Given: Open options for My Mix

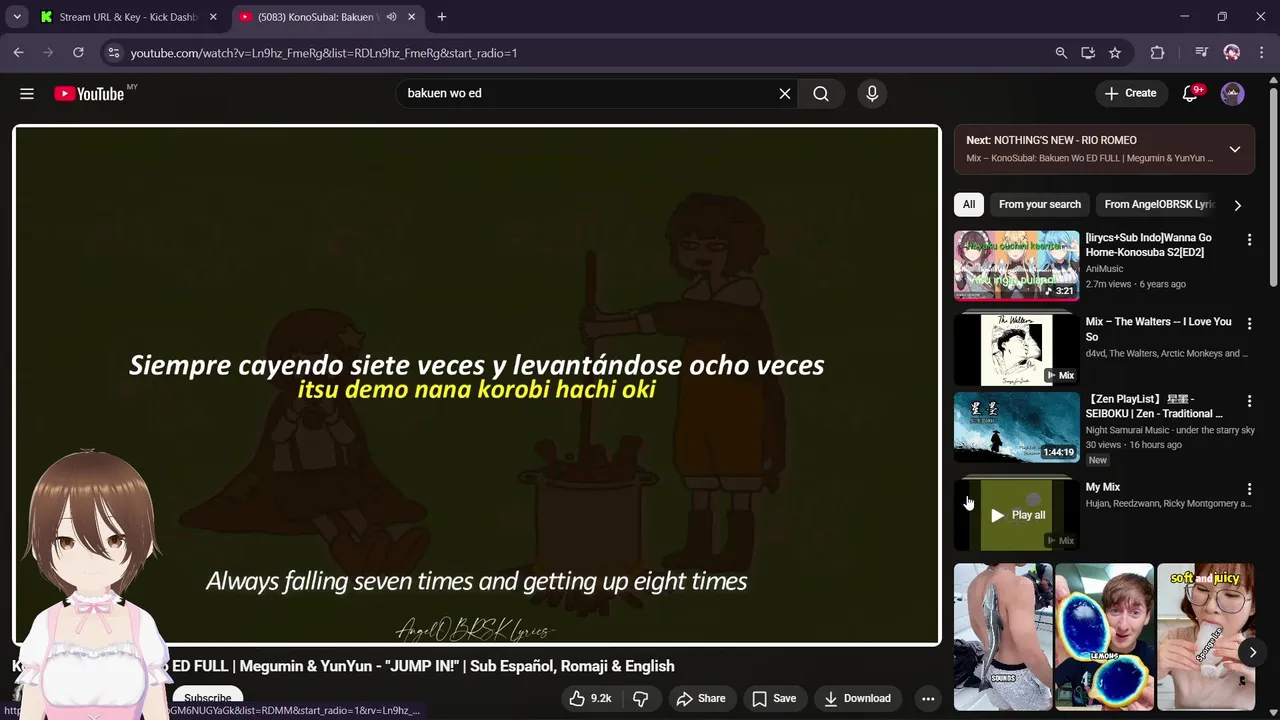Looking at the screenshot, I should pos(1249,489).
